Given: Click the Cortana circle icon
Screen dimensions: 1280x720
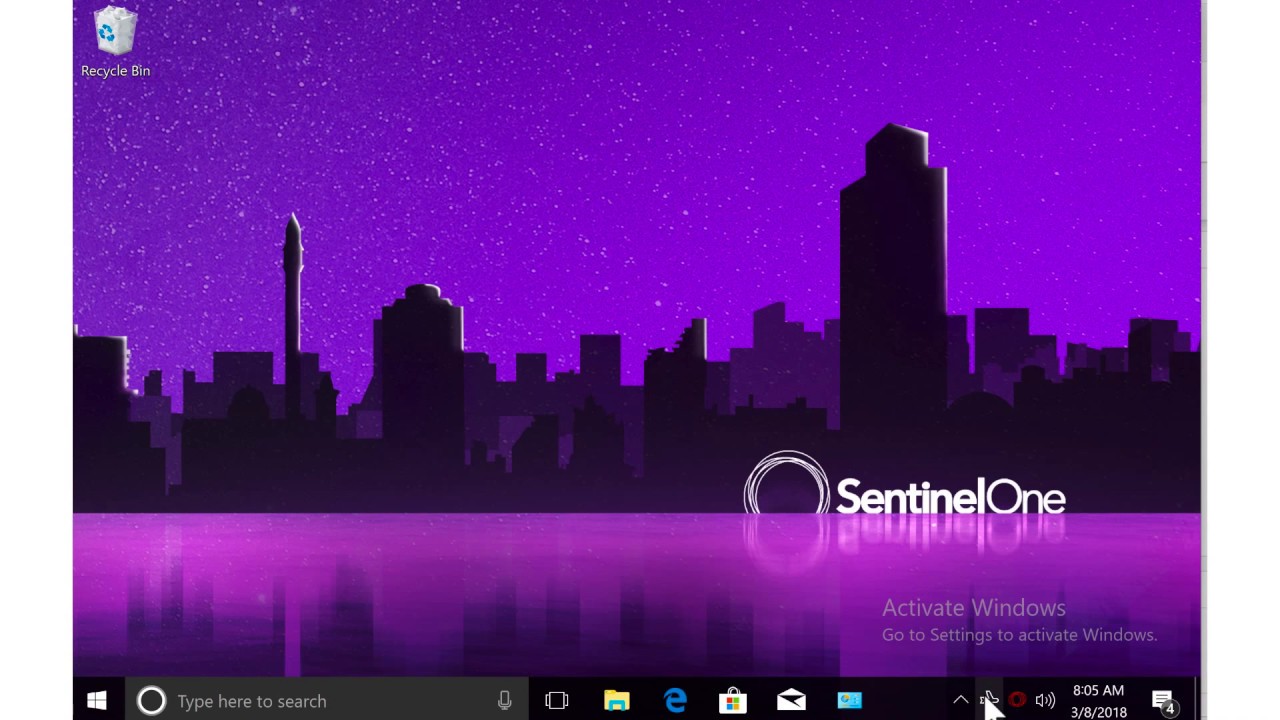Looking at the screenshot, I should [151, 701].
